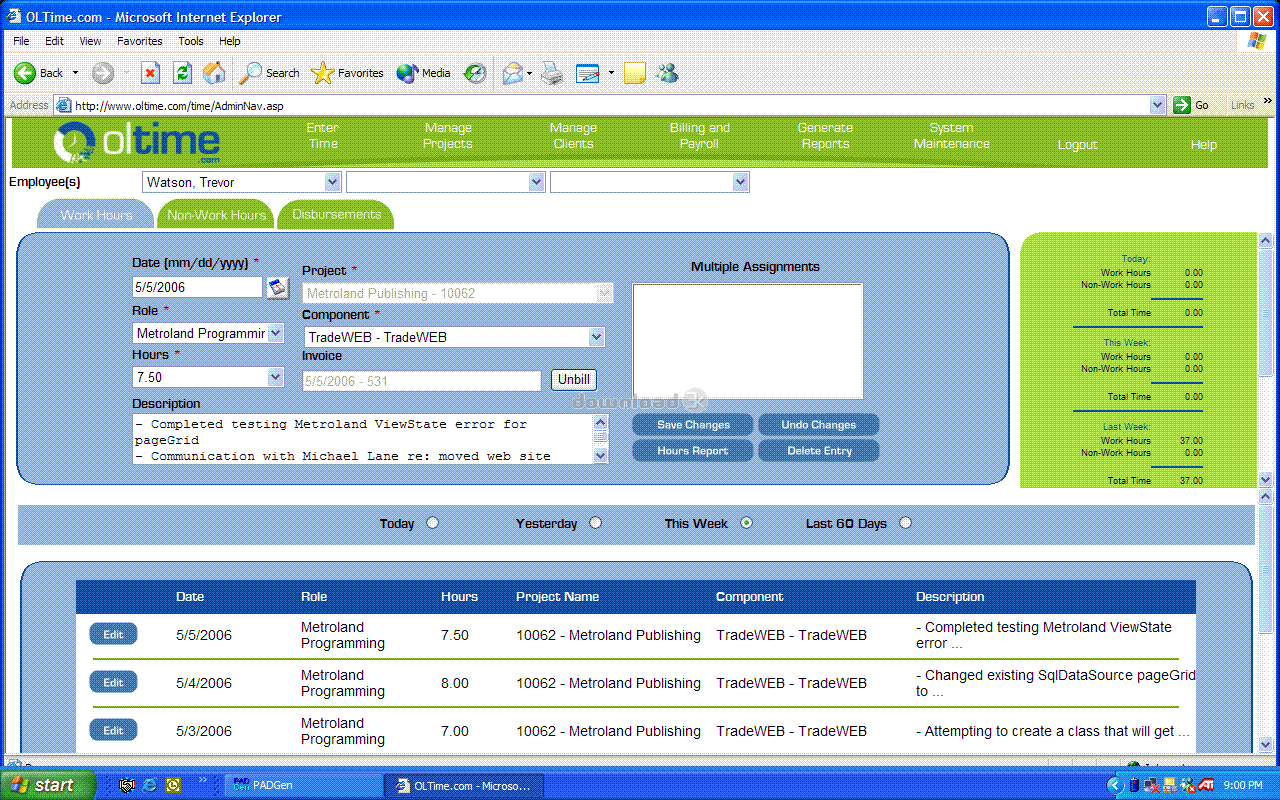This screenshot has width=1280, height=800.
Task: Open the History toolbar icon
Action: [x=475, y=73]
